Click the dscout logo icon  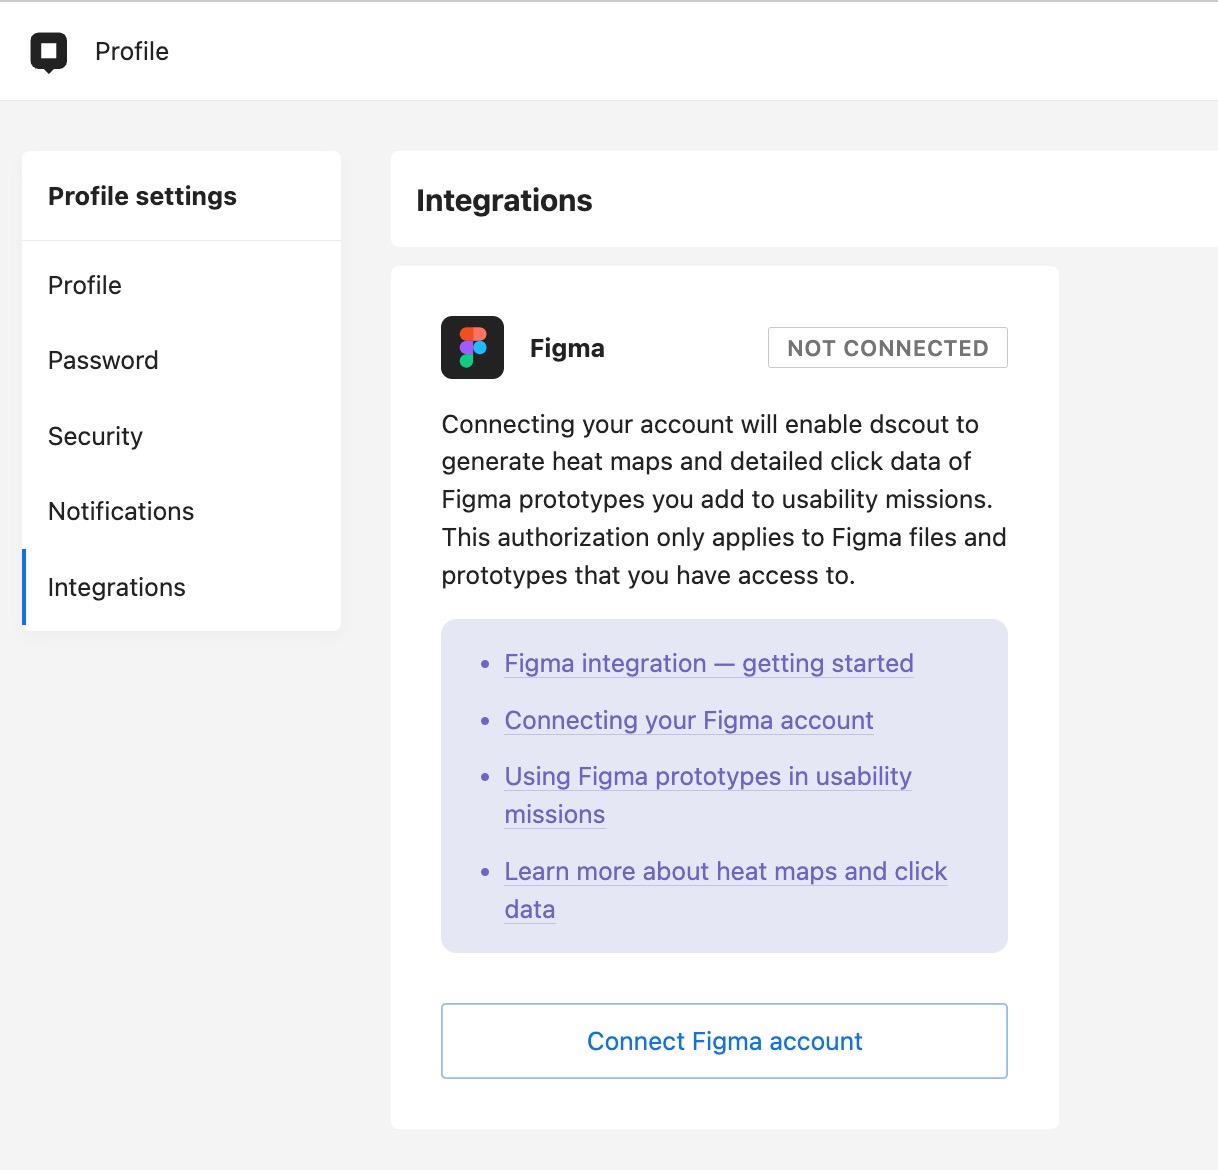click(x=50, y=51)
